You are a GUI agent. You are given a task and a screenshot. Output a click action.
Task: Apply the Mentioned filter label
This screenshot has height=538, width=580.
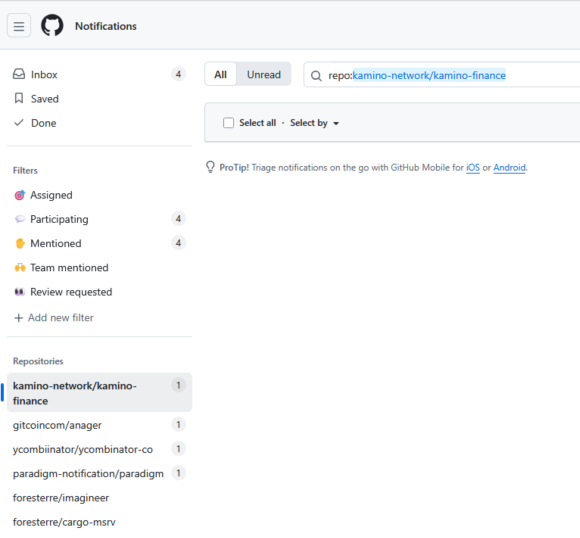56,243
